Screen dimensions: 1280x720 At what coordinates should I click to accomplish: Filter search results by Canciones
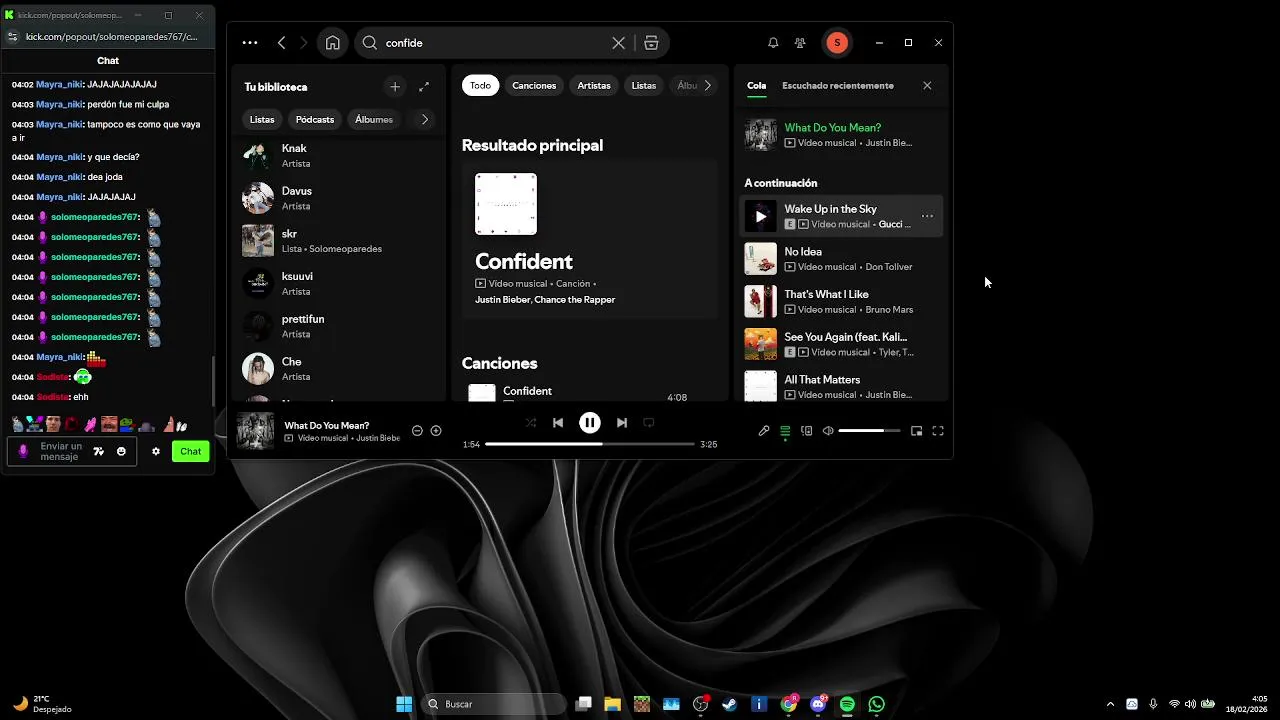click(x=534, y=86)
